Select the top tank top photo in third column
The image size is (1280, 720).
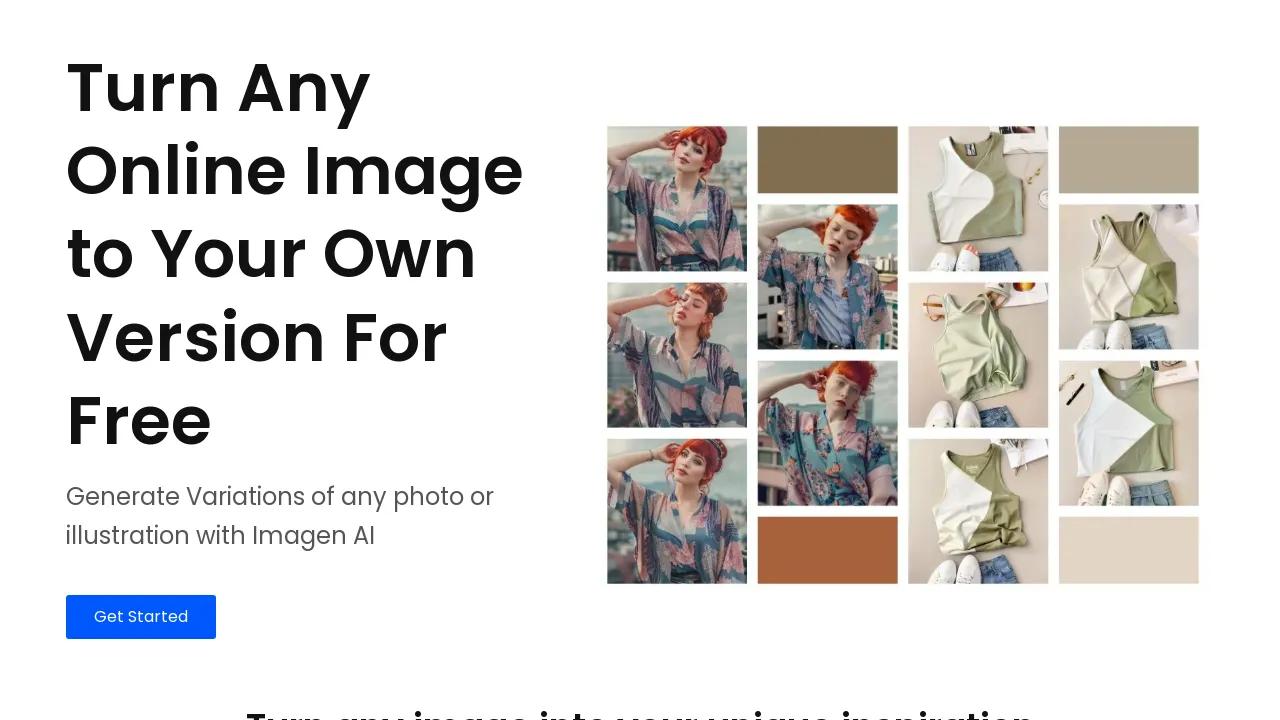pyautogui.click(x=978, y=198)
